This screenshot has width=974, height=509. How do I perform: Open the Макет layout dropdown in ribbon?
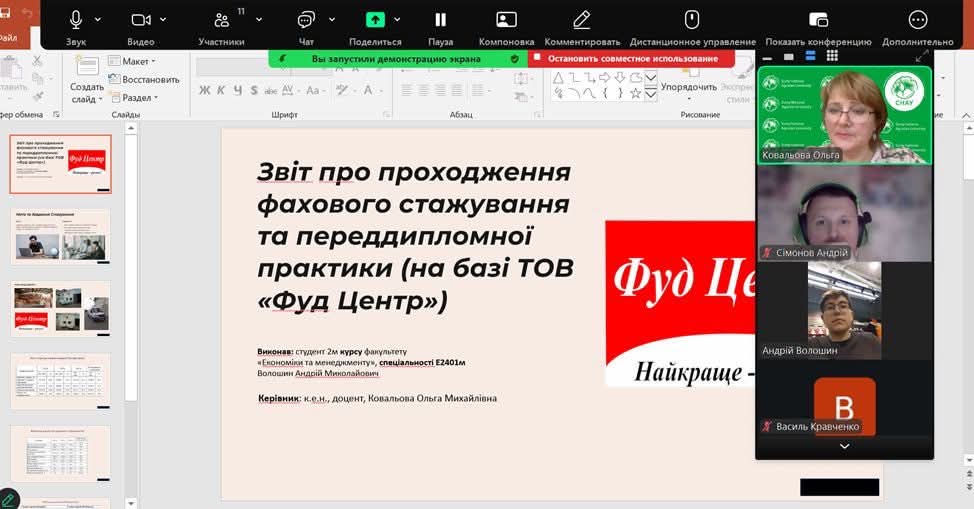click(137, 62)
